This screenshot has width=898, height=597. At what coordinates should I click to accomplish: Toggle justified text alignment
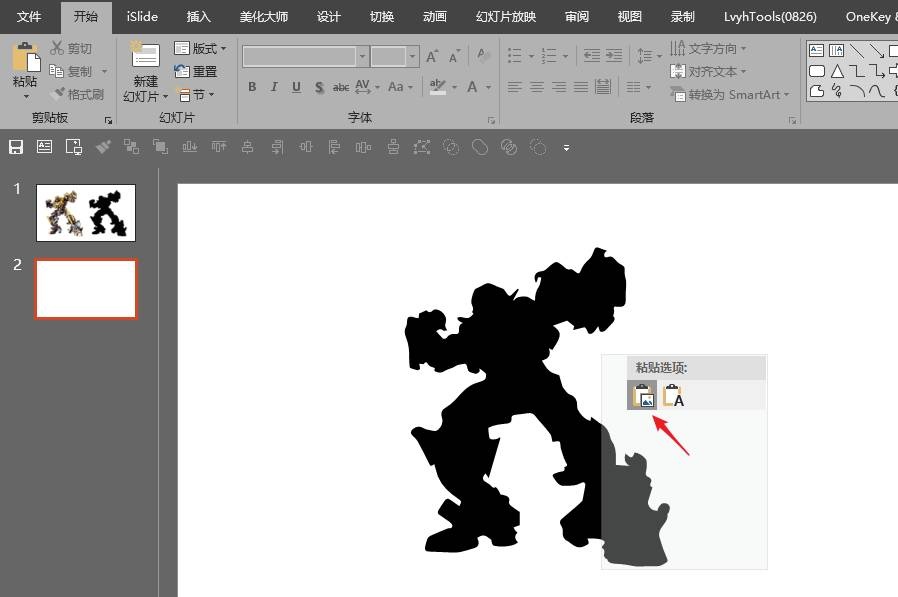click(x=581, y=87)
